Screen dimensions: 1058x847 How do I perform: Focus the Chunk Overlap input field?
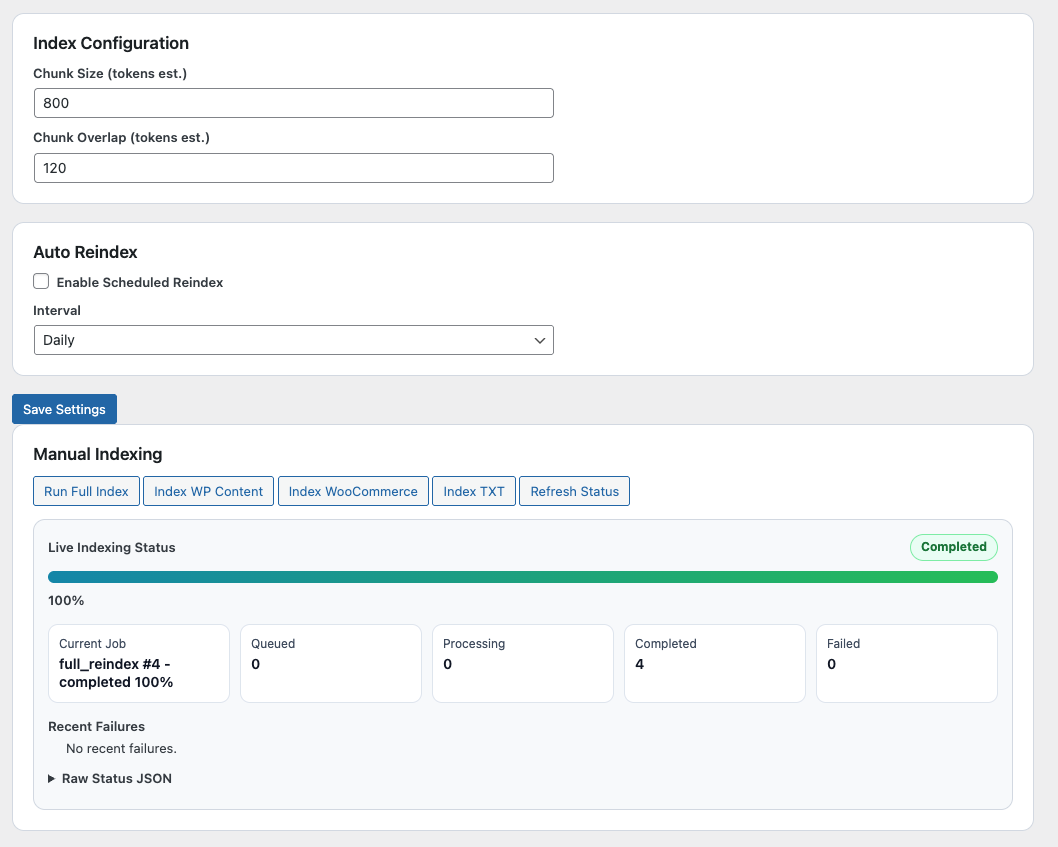[294, 168]
